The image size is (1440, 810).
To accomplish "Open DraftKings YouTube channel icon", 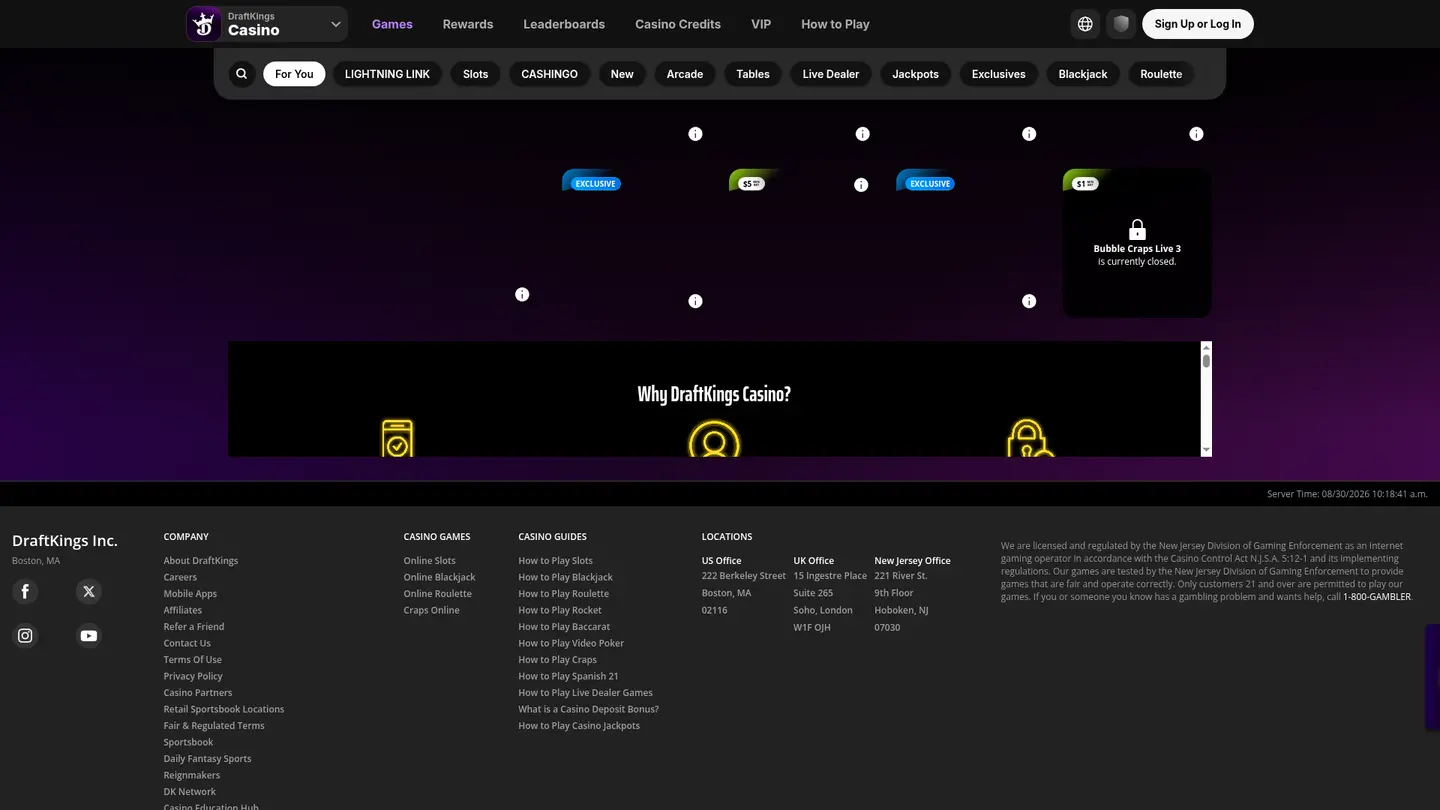I will [x=89, y=635].
